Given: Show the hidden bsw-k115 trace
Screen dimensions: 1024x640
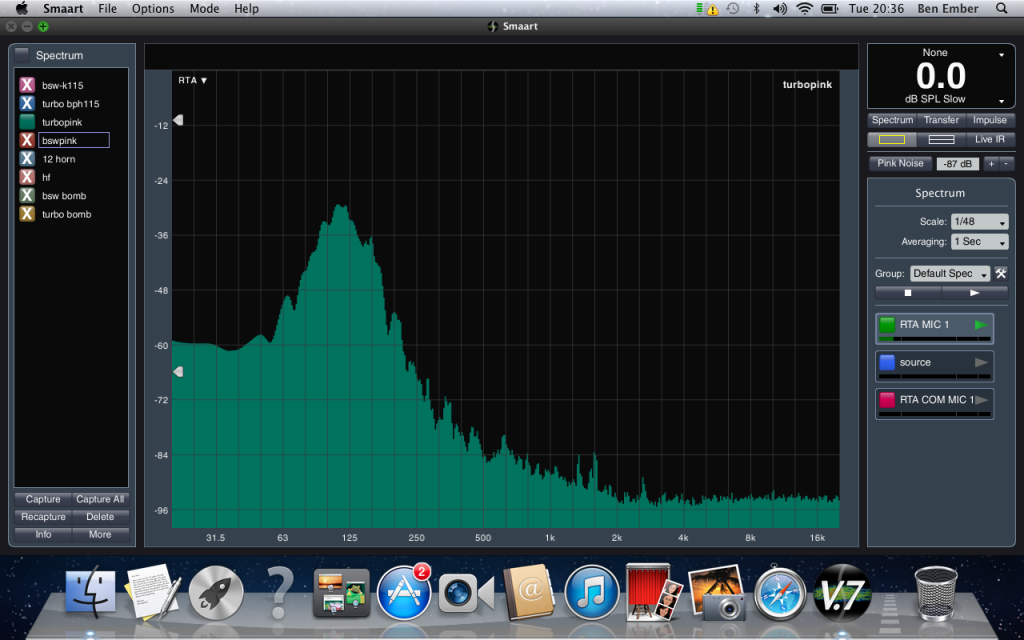Looking at the screenshot, I should tap(27, 85).
